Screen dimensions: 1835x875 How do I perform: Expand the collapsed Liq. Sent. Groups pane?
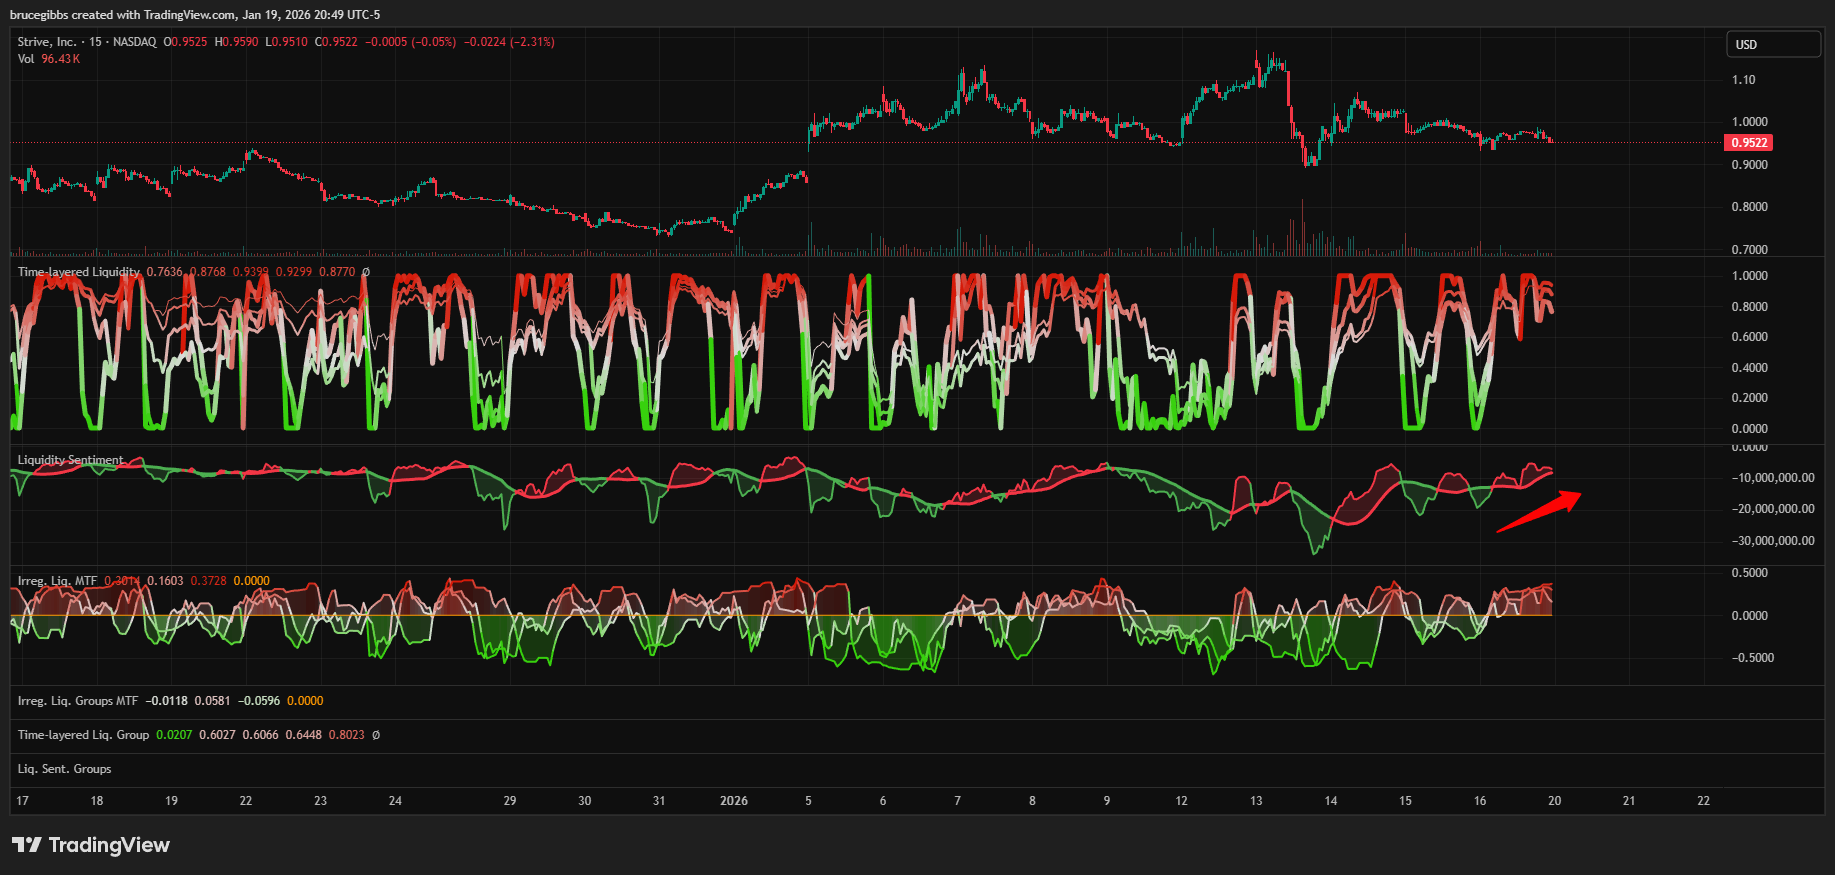pos(64,769)
